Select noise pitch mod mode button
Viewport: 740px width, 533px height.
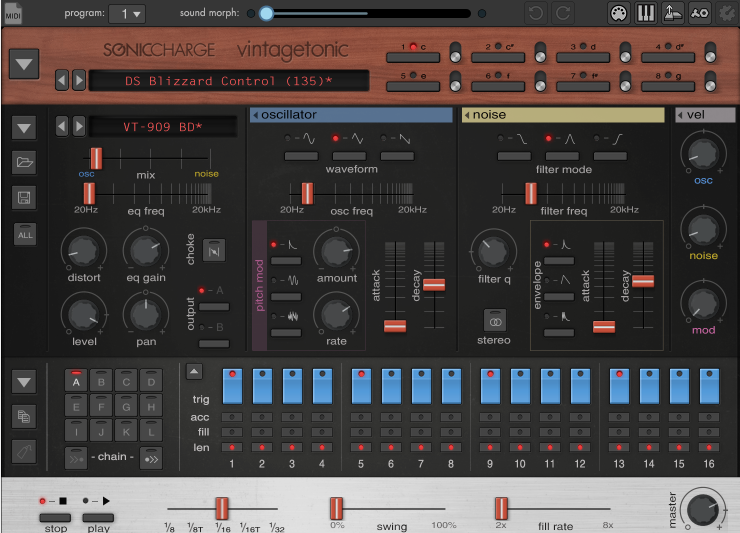[286, 332]
